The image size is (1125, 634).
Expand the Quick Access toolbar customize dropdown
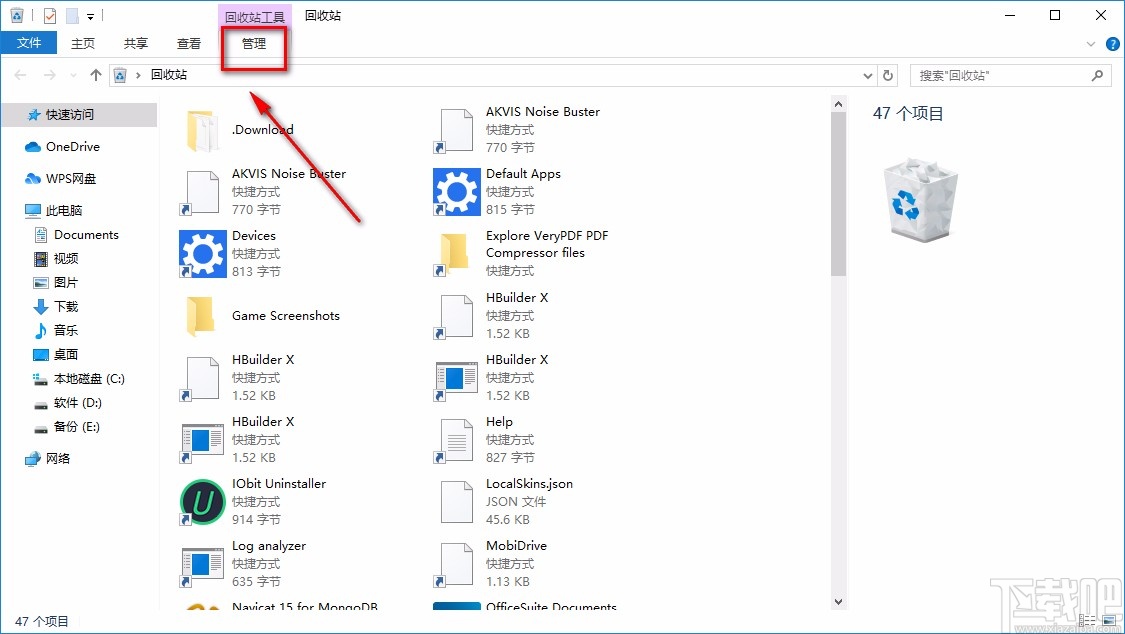click(91, 15)
